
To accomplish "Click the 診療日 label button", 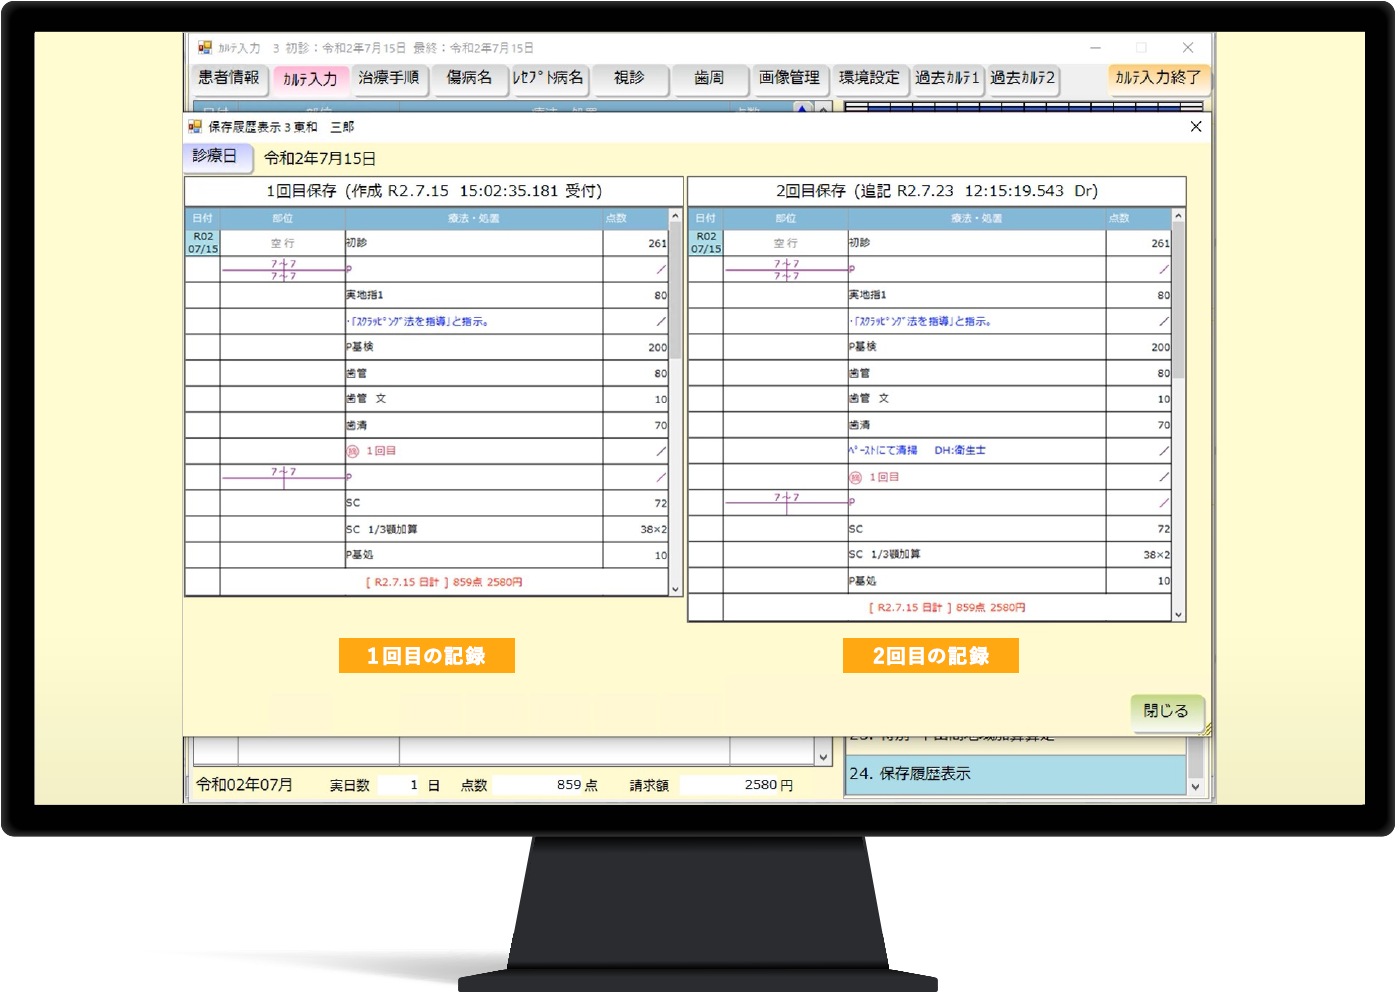I will (215, 156).
